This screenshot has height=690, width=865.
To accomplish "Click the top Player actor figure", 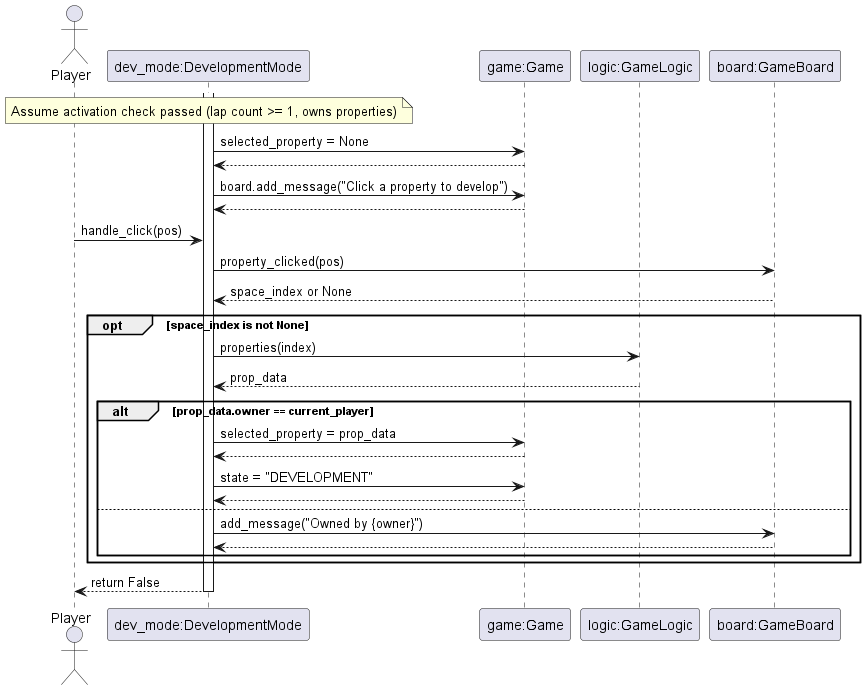I will coord(74,35).
